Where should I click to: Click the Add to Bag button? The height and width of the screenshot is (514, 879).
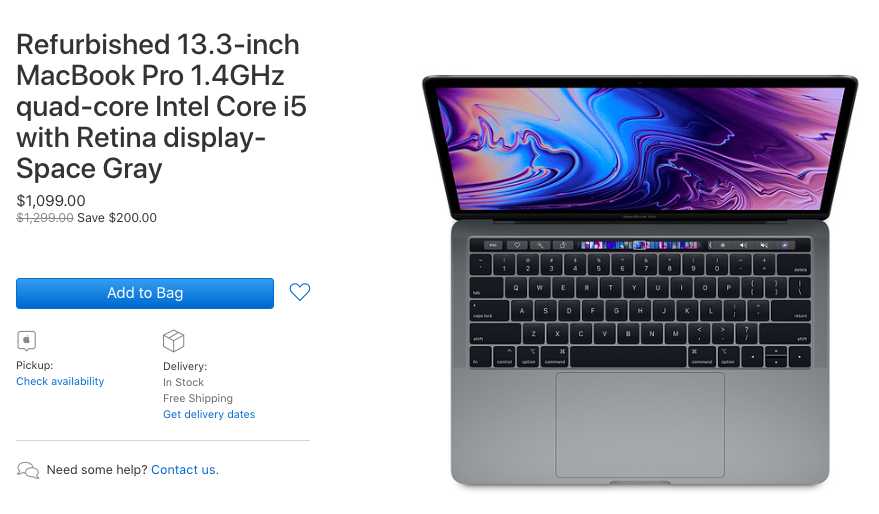coord(145,293)
